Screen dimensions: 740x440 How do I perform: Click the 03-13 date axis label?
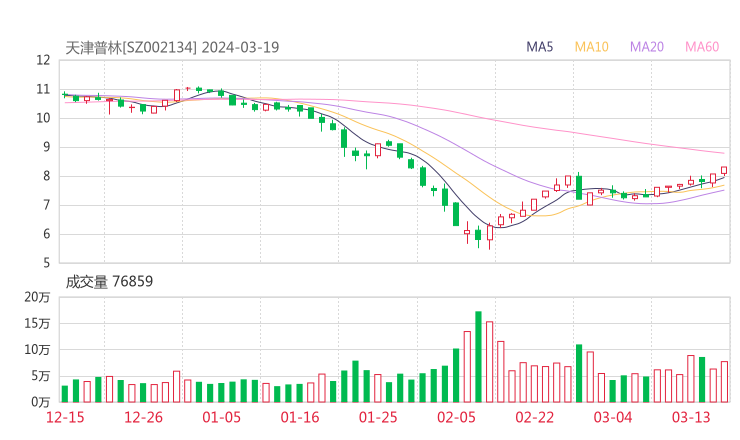point(691,417)
